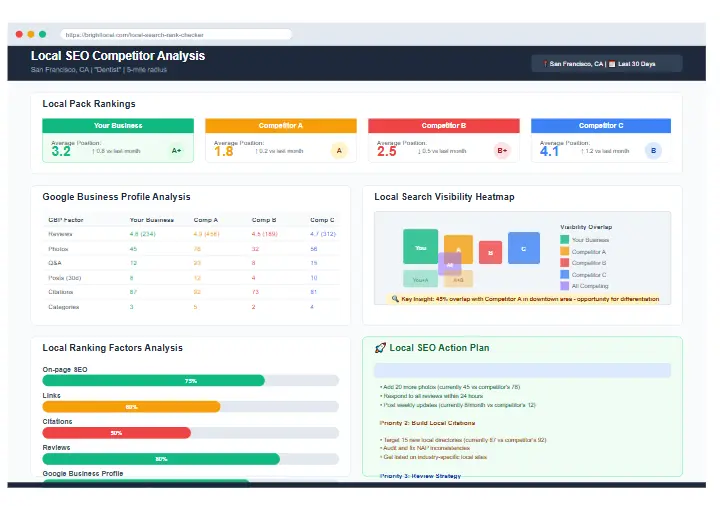Image resolution: width=720 pixels, height=506 pixels.
Task: Click the 'Local Ranking Factors Analysis' heading
Action: pos(112,348)
